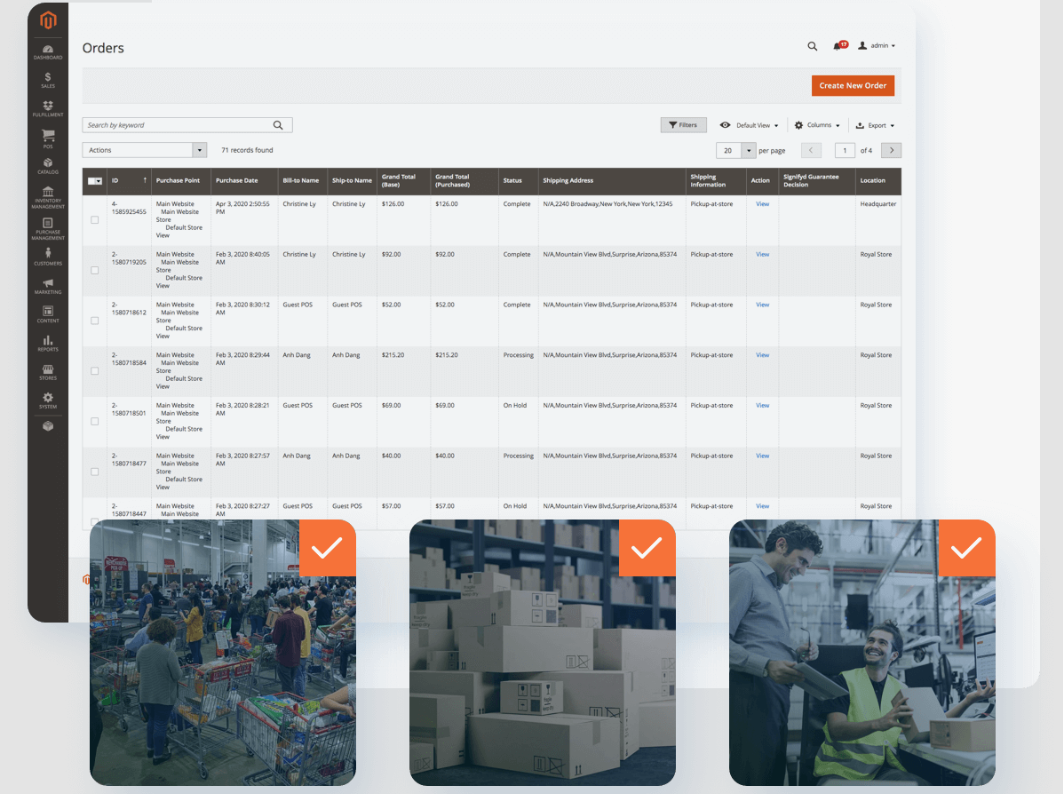Open the Reports sidebar menu

tap(47, 343)
